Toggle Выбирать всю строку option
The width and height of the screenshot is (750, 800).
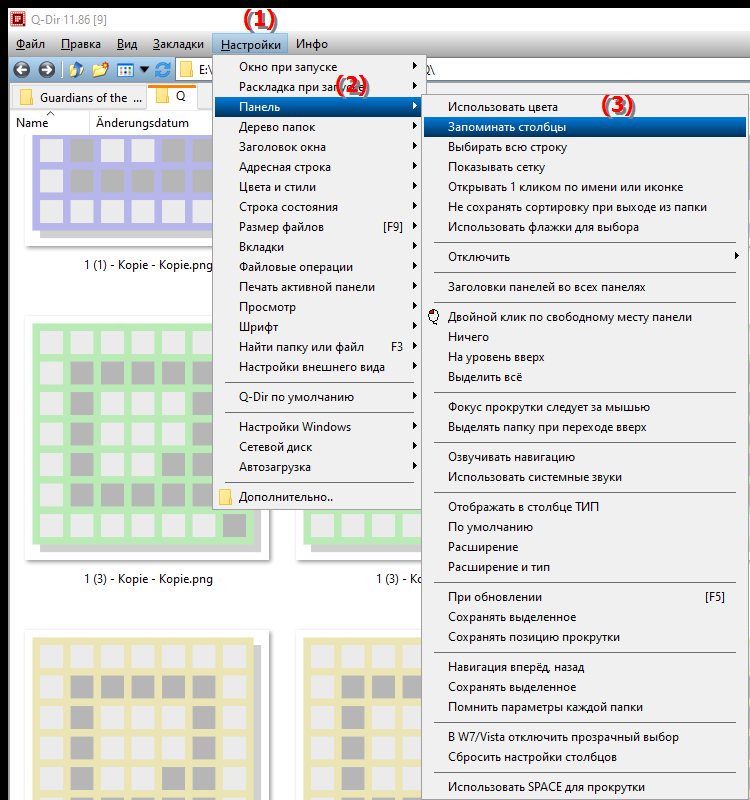pos(585,147)
